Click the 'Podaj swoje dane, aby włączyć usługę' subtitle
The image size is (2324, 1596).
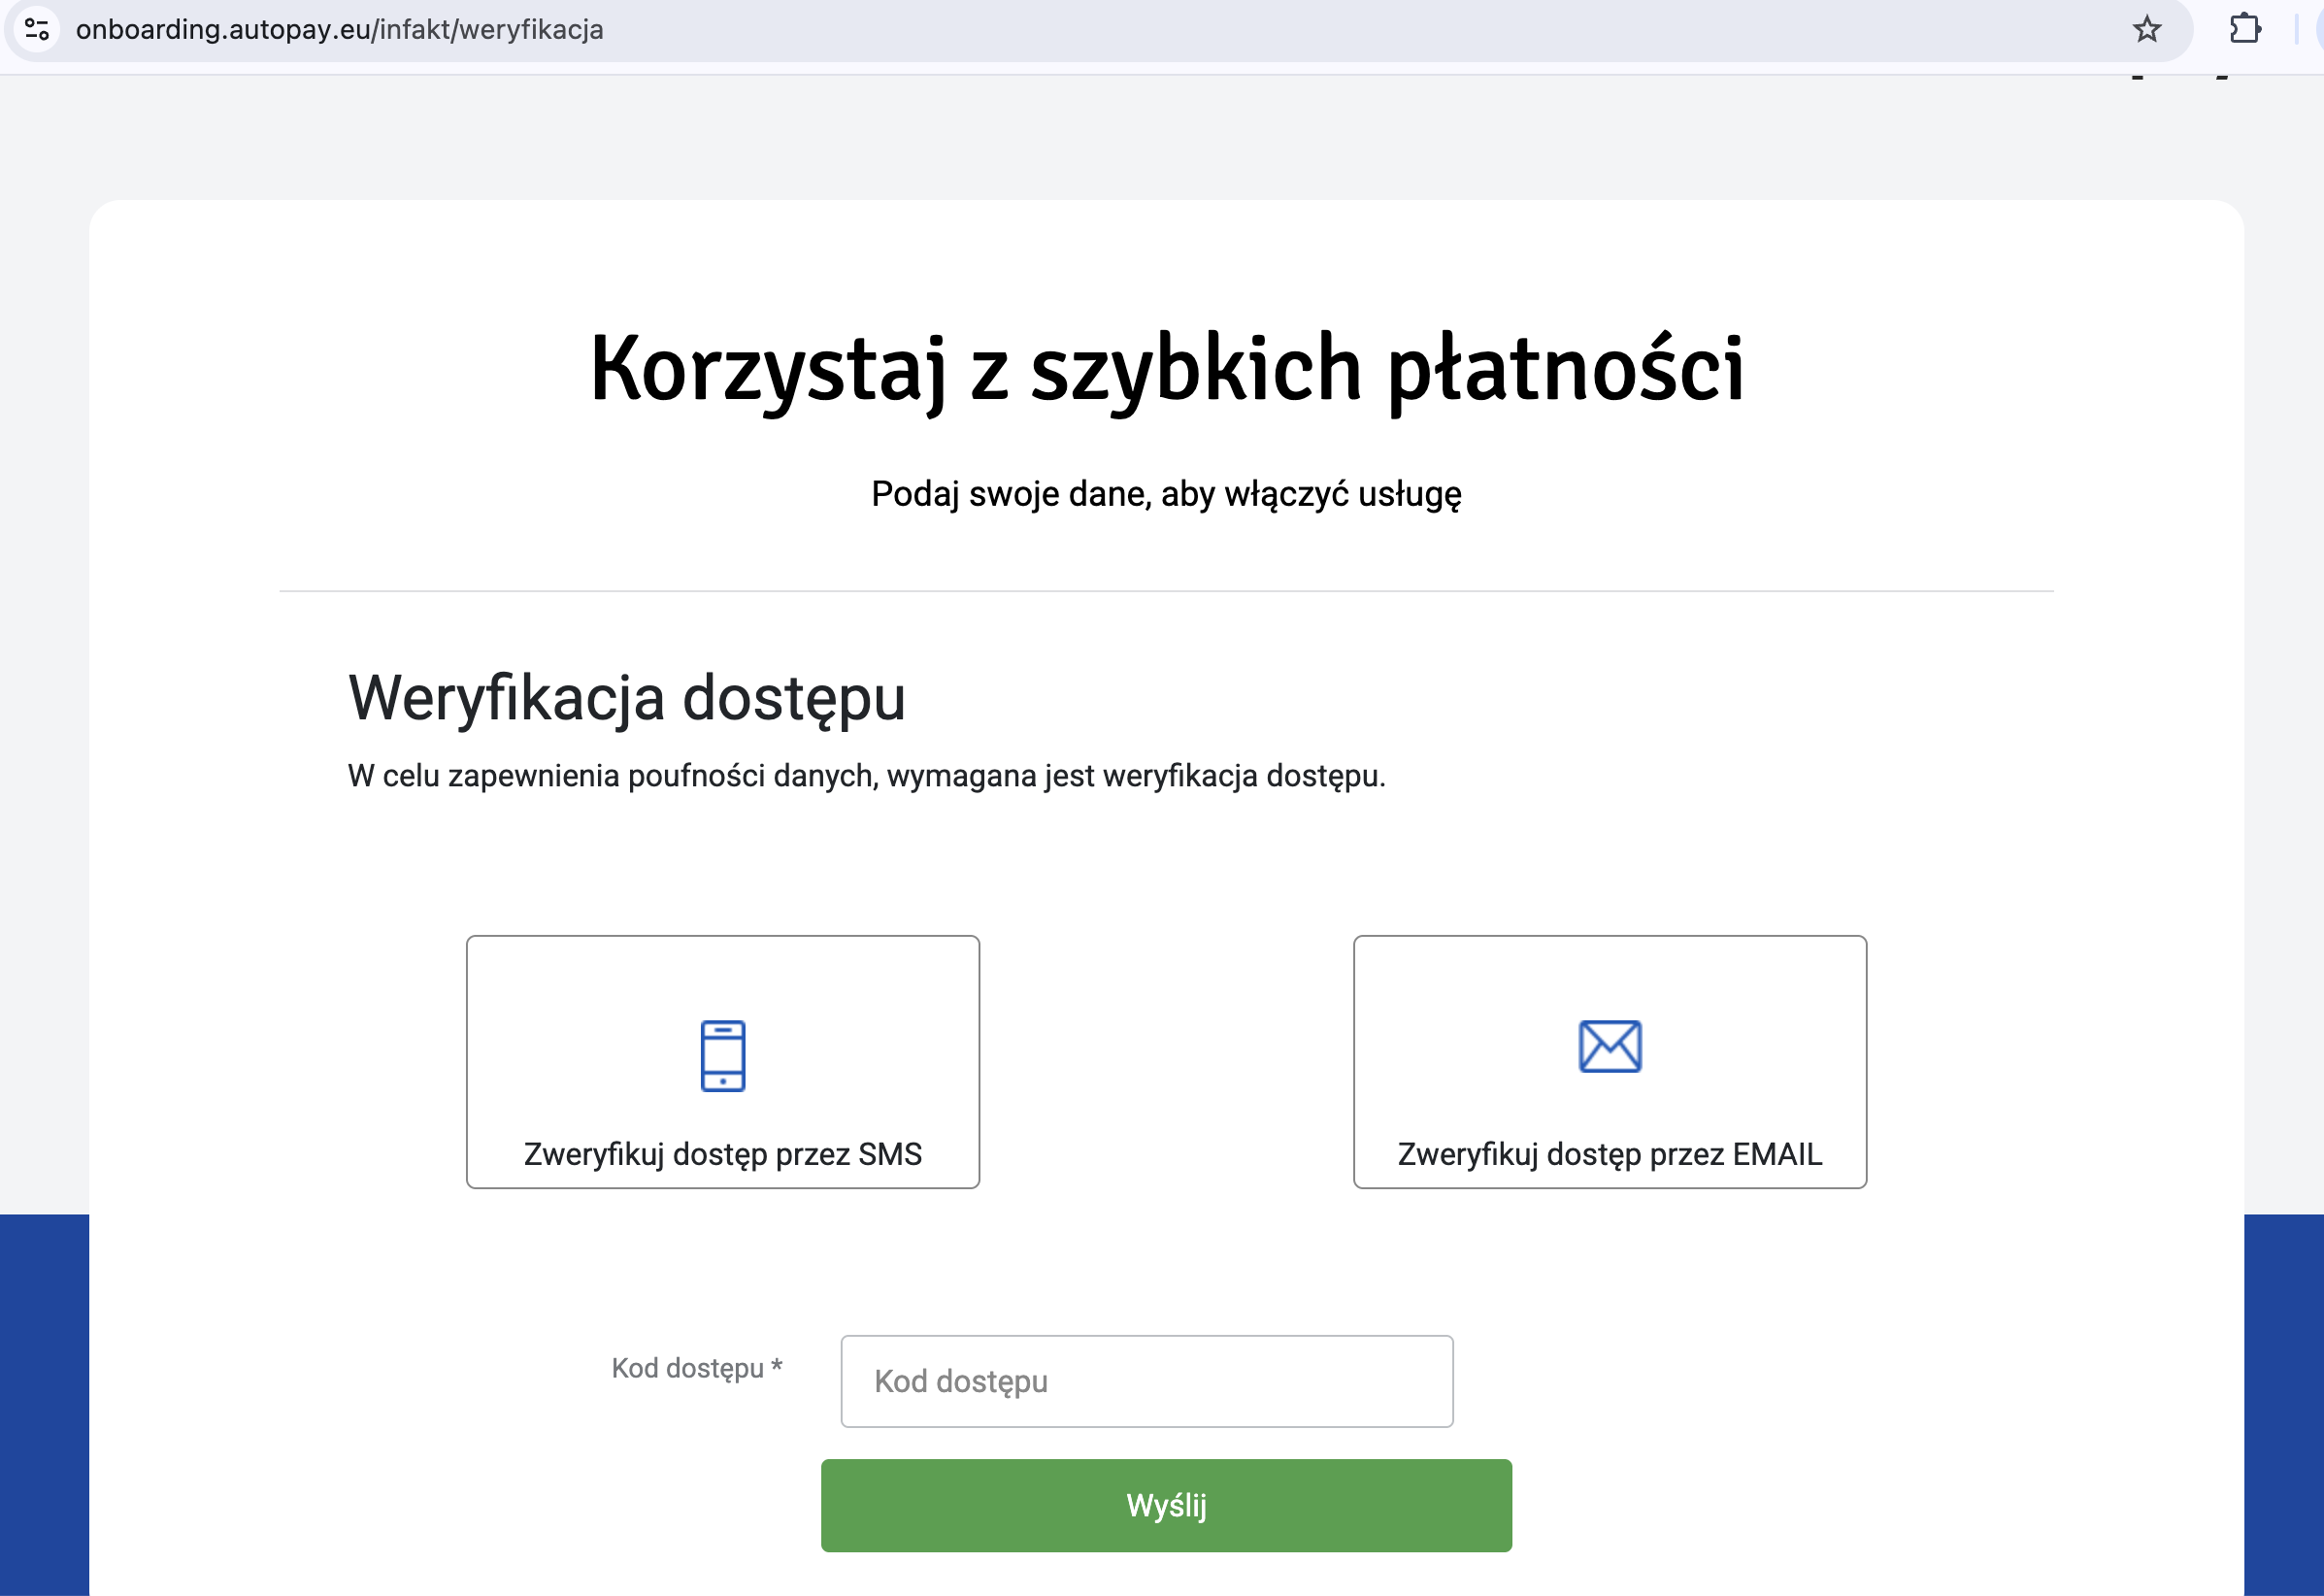1166,495
